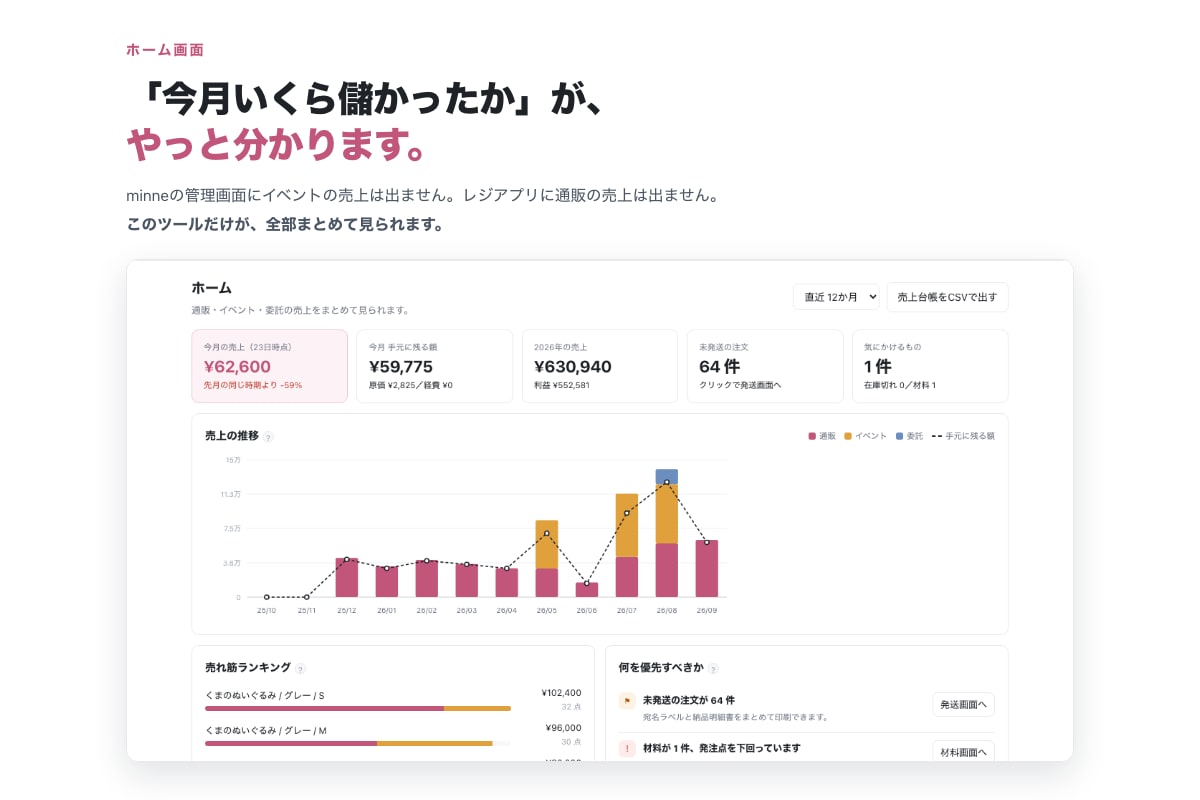The width and height of the screenshot is (1200, 800).
Task: Click the 26/09 chart bar
Action: 707,568
